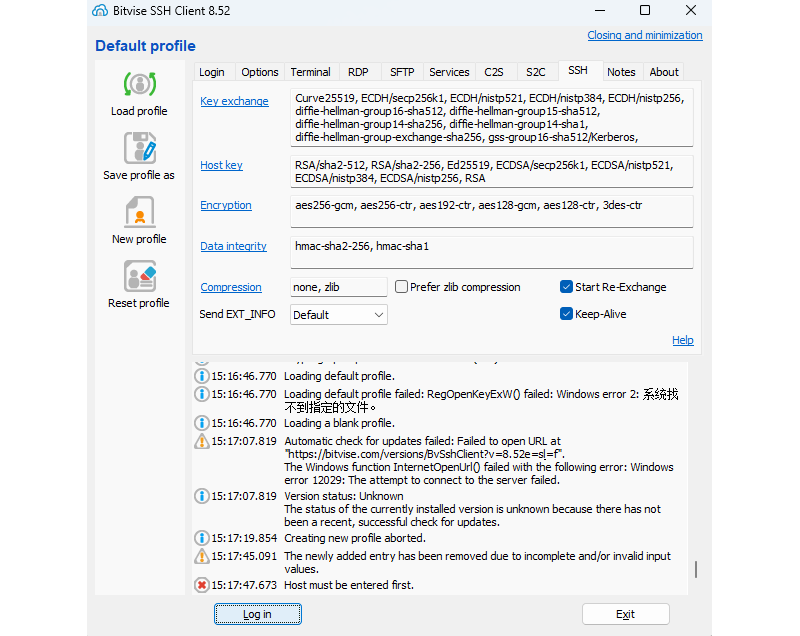Open the Encryption link
This screenshot has width=800, height=636.
pyautogui.click(x=226, y=205)
